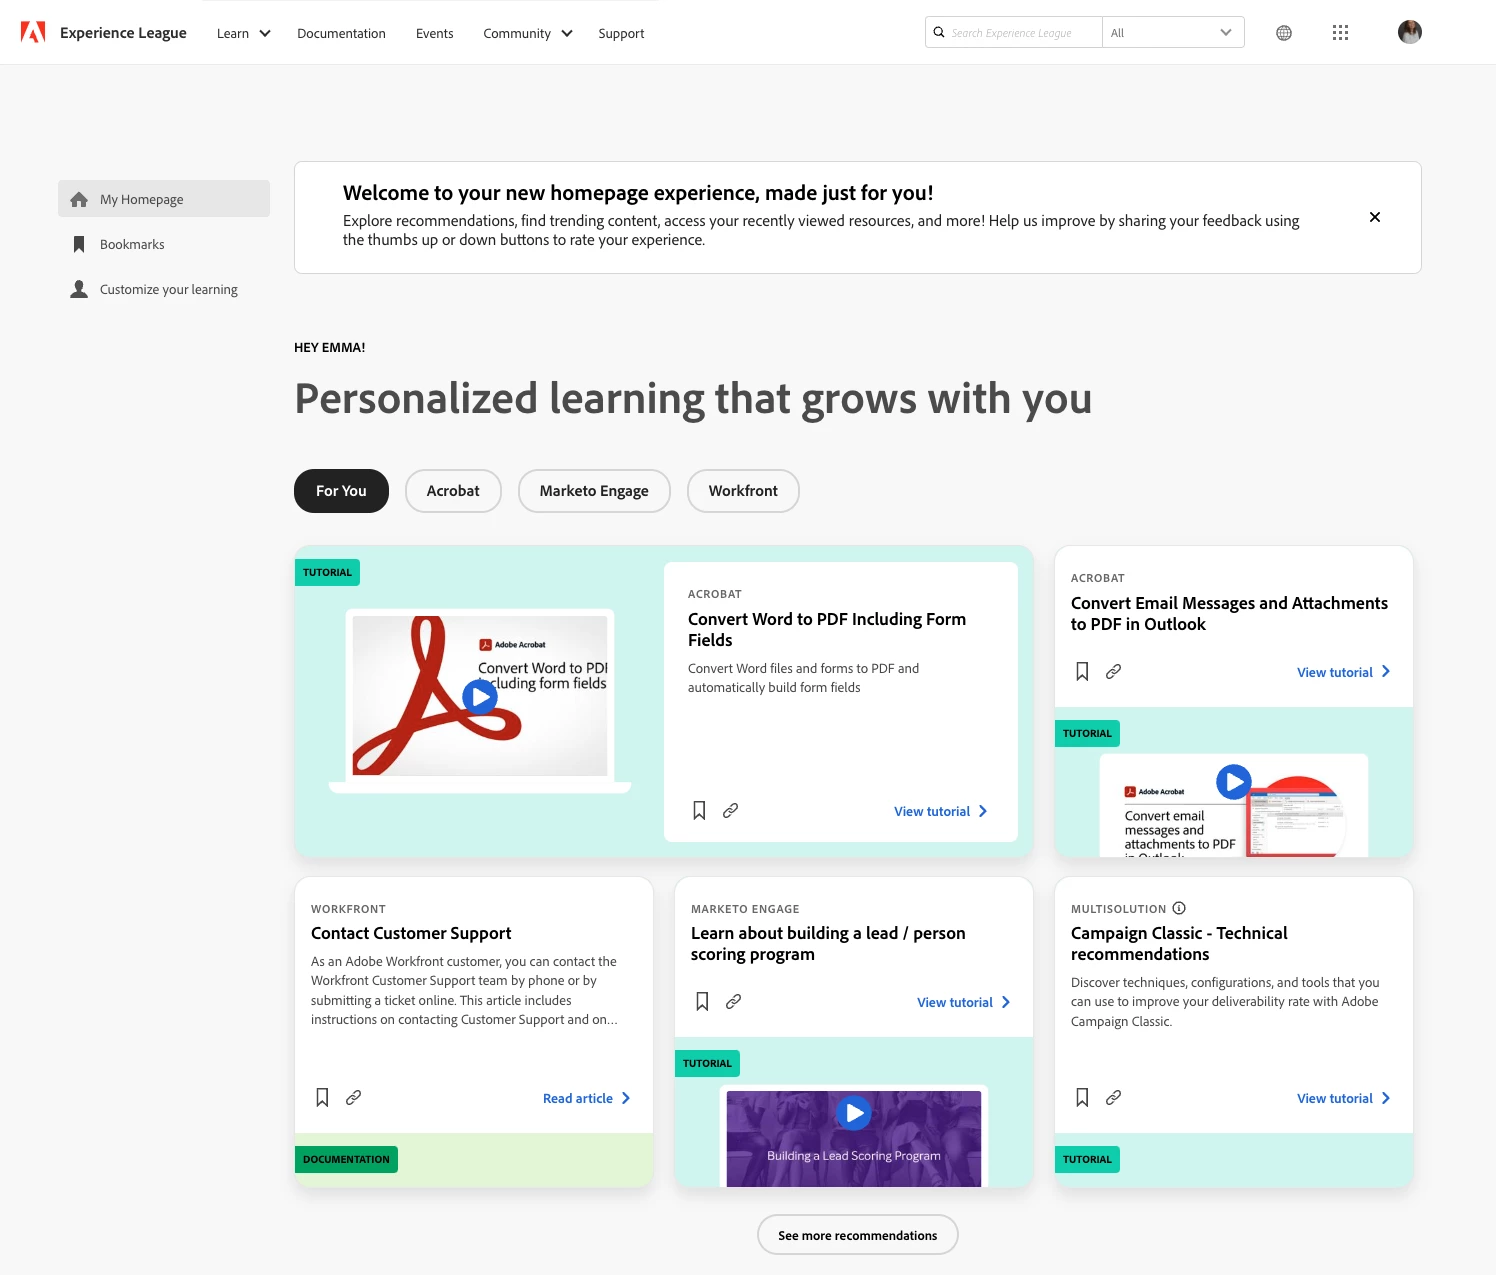This screenshot has width=1496, height=1275.
Task: Copy link for Convert Email Messages card
Action: (1114, 672)
